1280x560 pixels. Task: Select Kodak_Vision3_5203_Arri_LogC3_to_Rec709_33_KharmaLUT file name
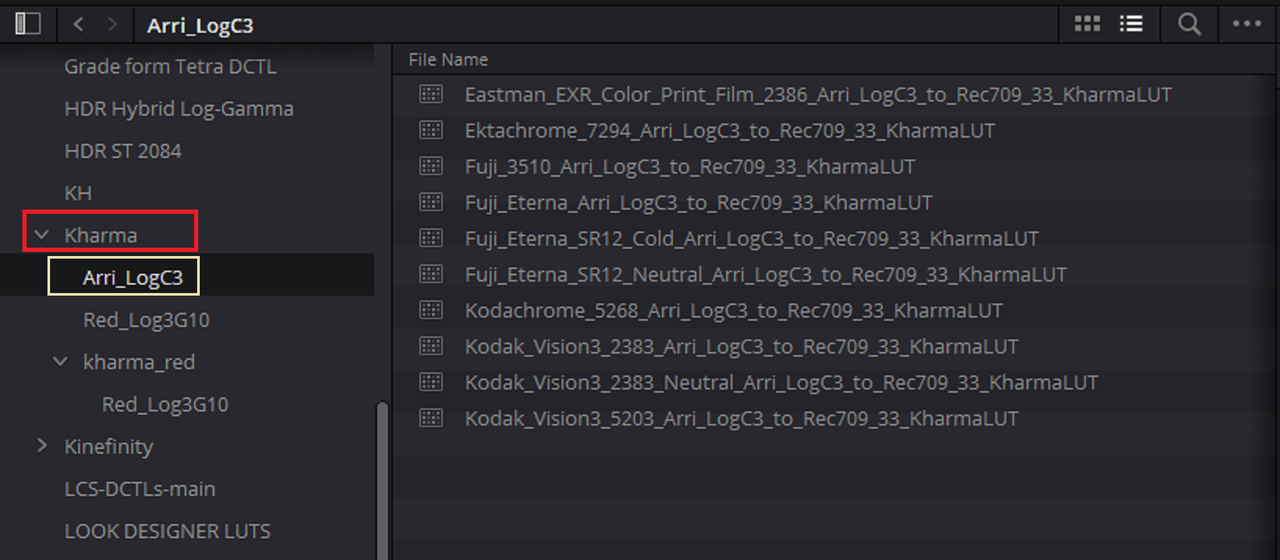click(x=742, y=419)
